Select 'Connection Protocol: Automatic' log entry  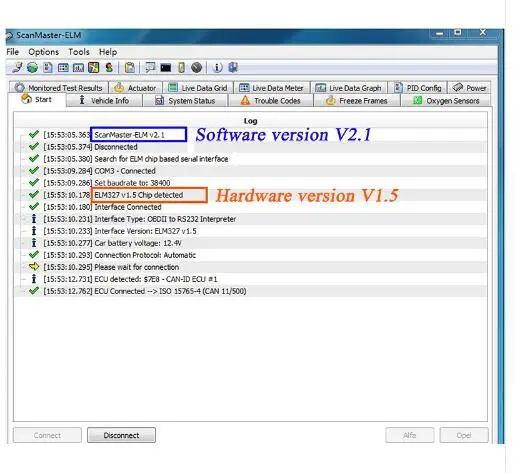pyautogui.click(x=251, y=255)
